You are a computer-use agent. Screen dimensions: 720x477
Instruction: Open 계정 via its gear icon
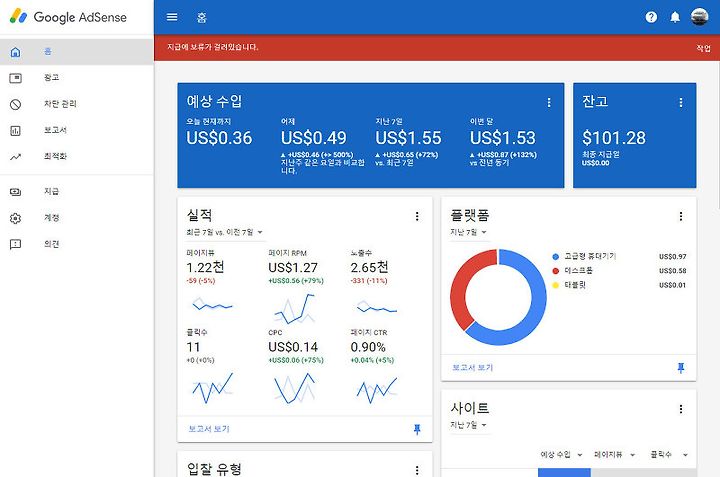tap(16, 218)
